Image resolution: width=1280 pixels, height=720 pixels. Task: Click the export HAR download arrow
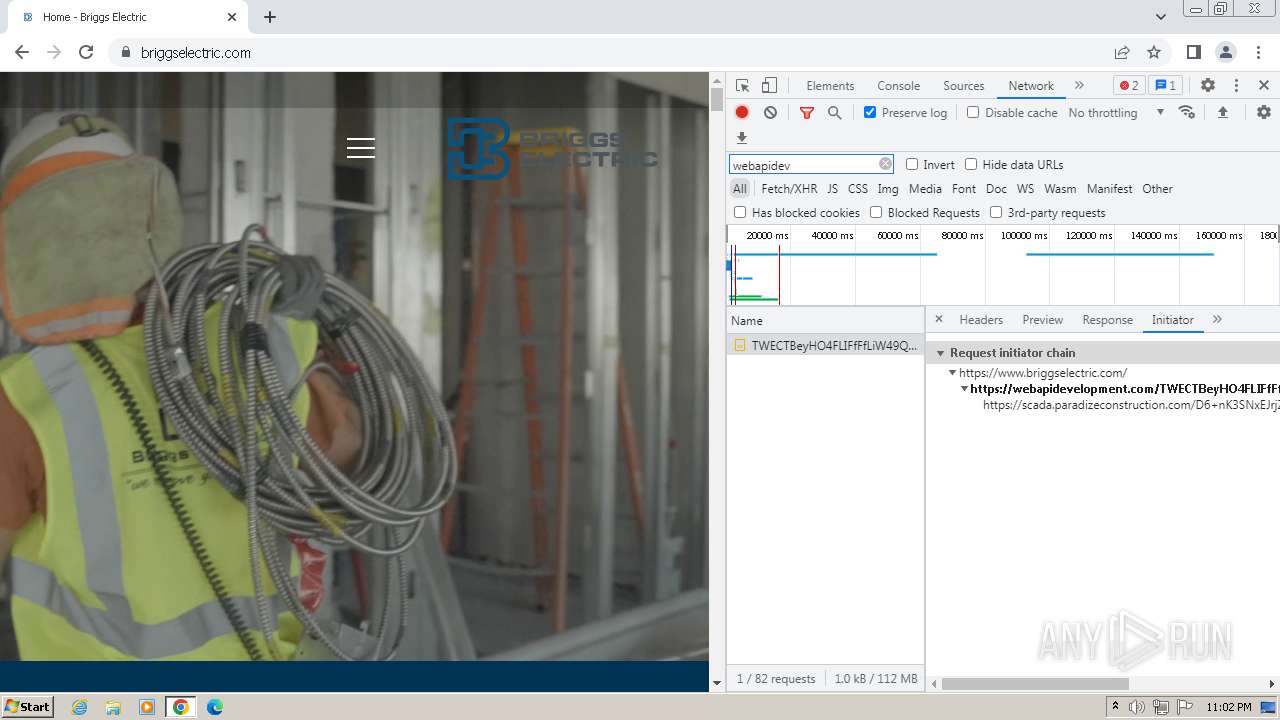coord(742,138)
